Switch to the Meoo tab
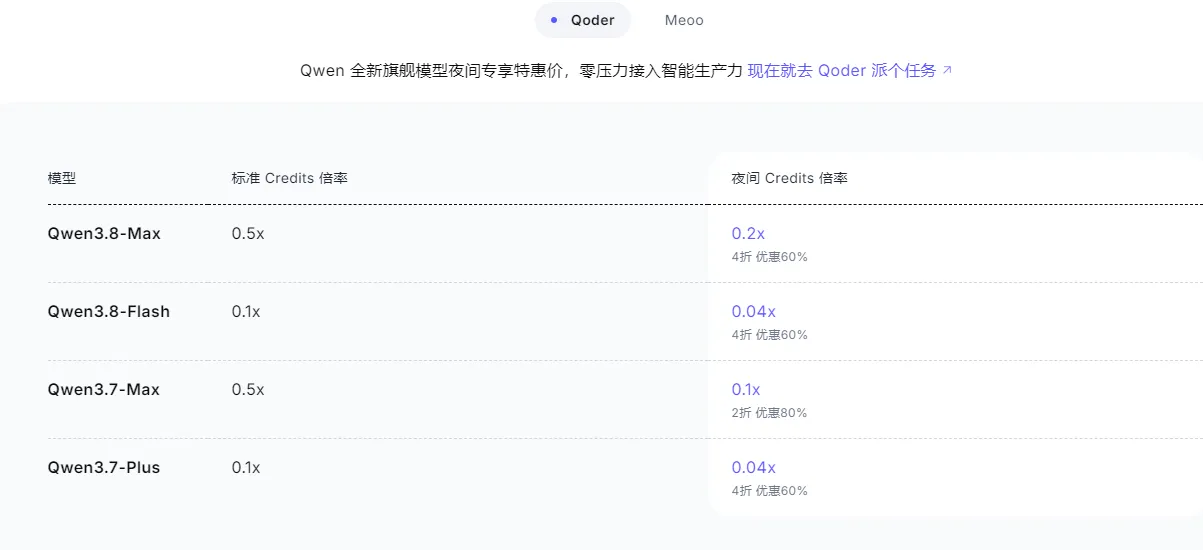Image resolution: width=1203 pixels, height=550 pixels. (x=684, y=20)
